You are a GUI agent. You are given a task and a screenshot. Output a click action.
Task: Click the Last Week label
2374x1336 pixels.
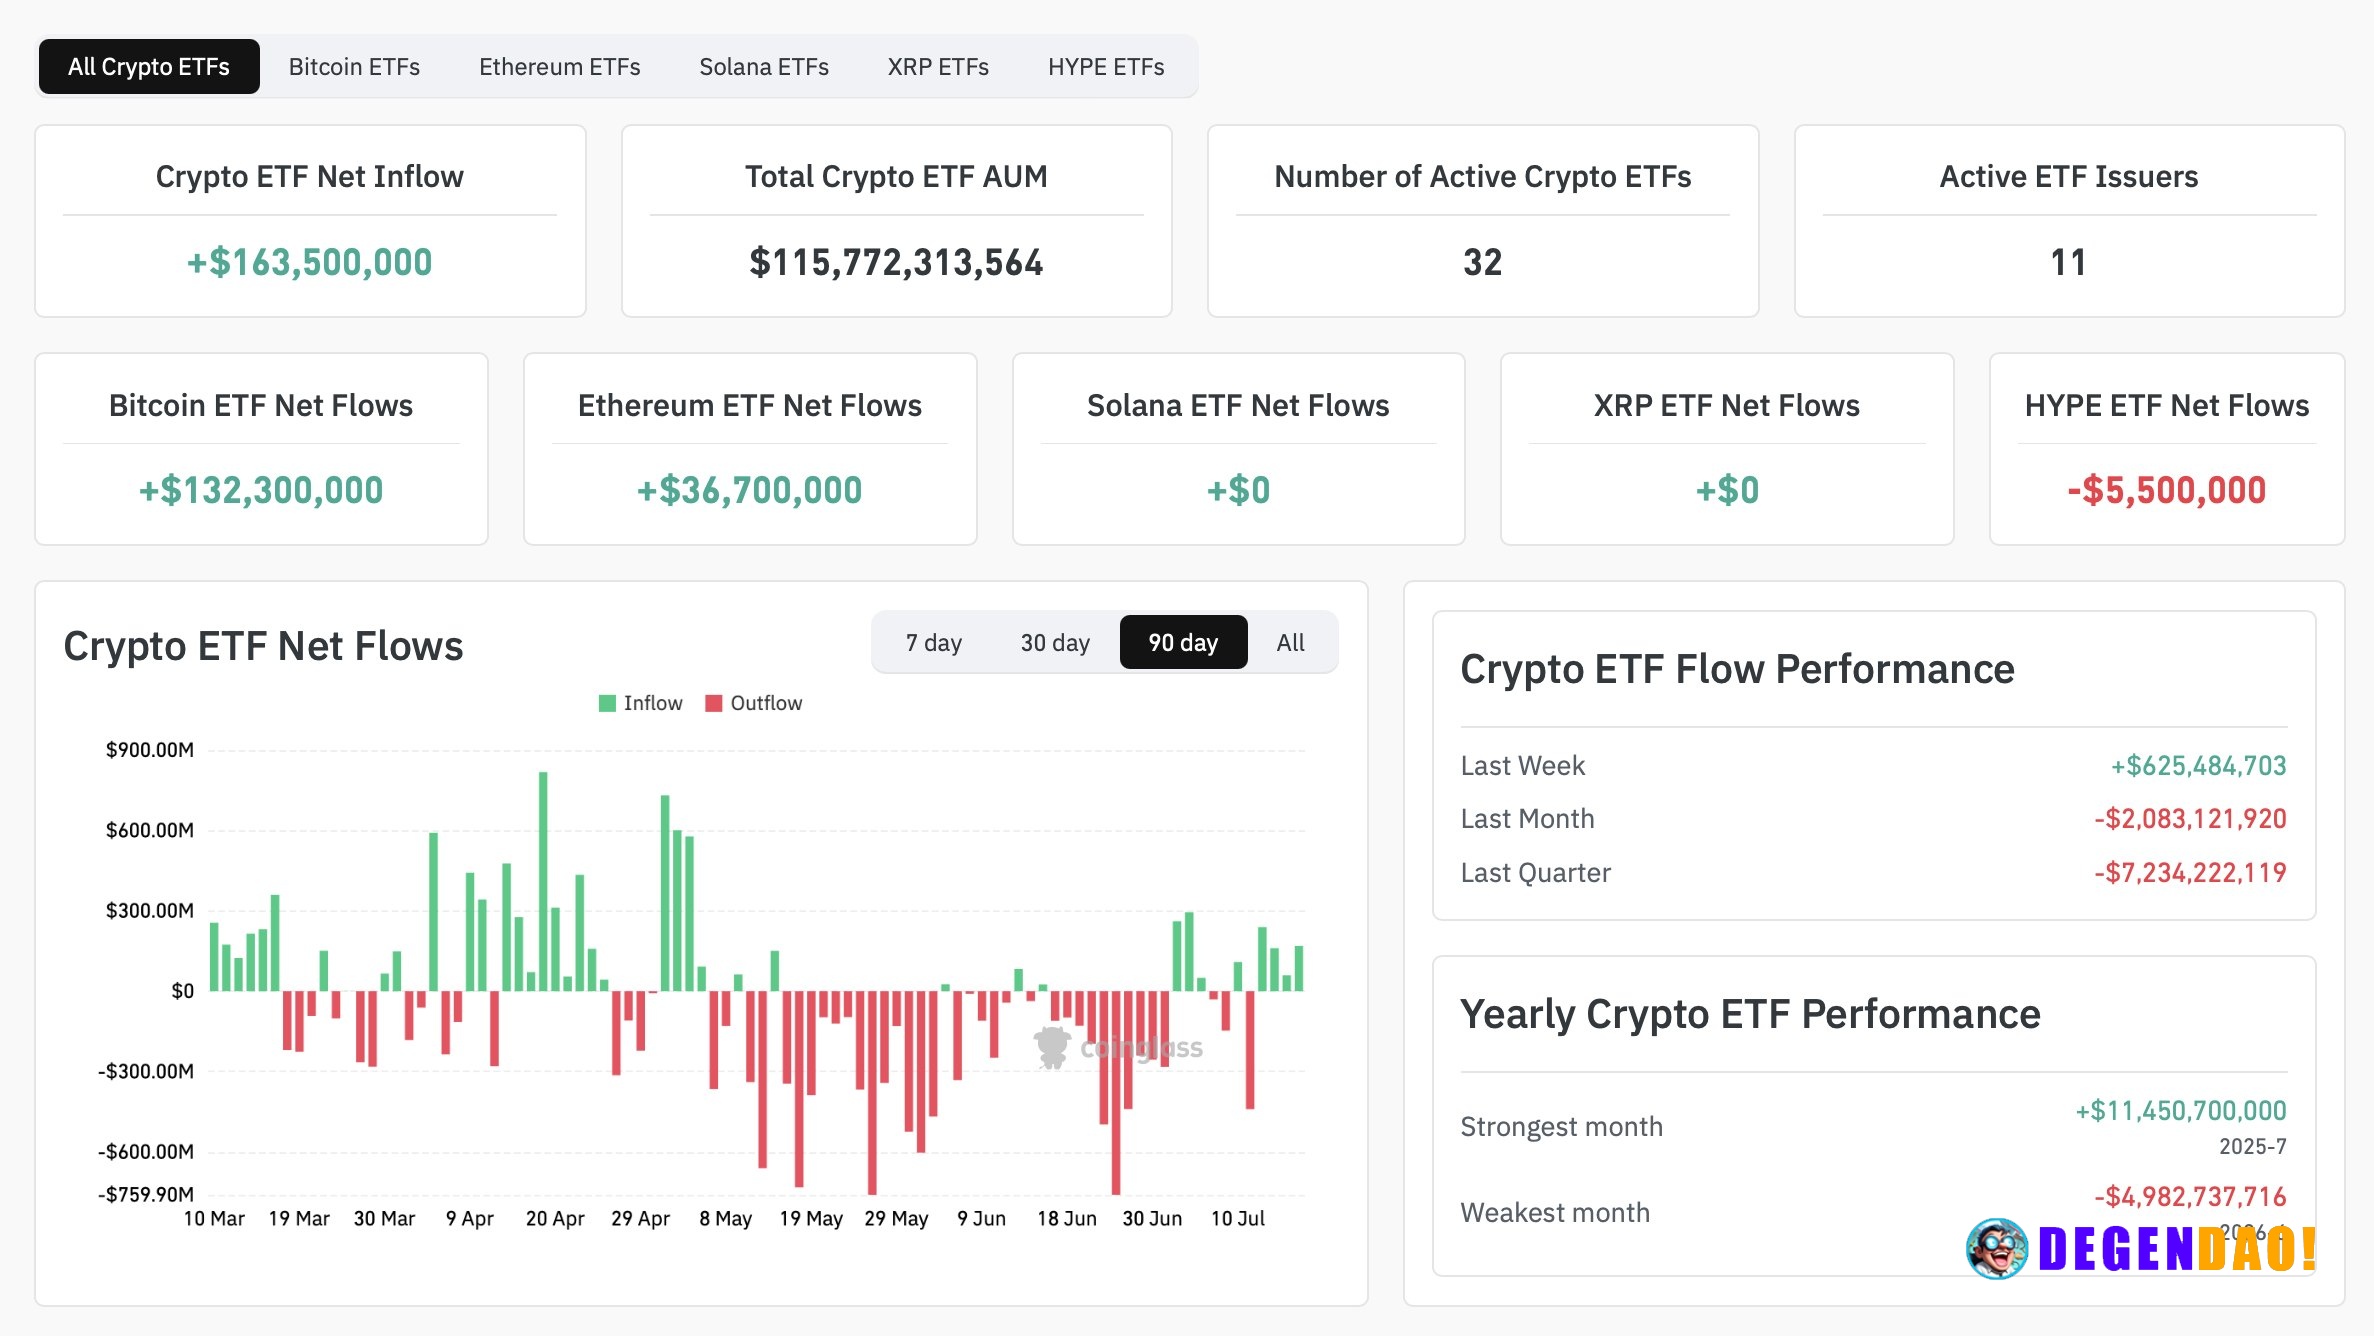point(1522,766)
